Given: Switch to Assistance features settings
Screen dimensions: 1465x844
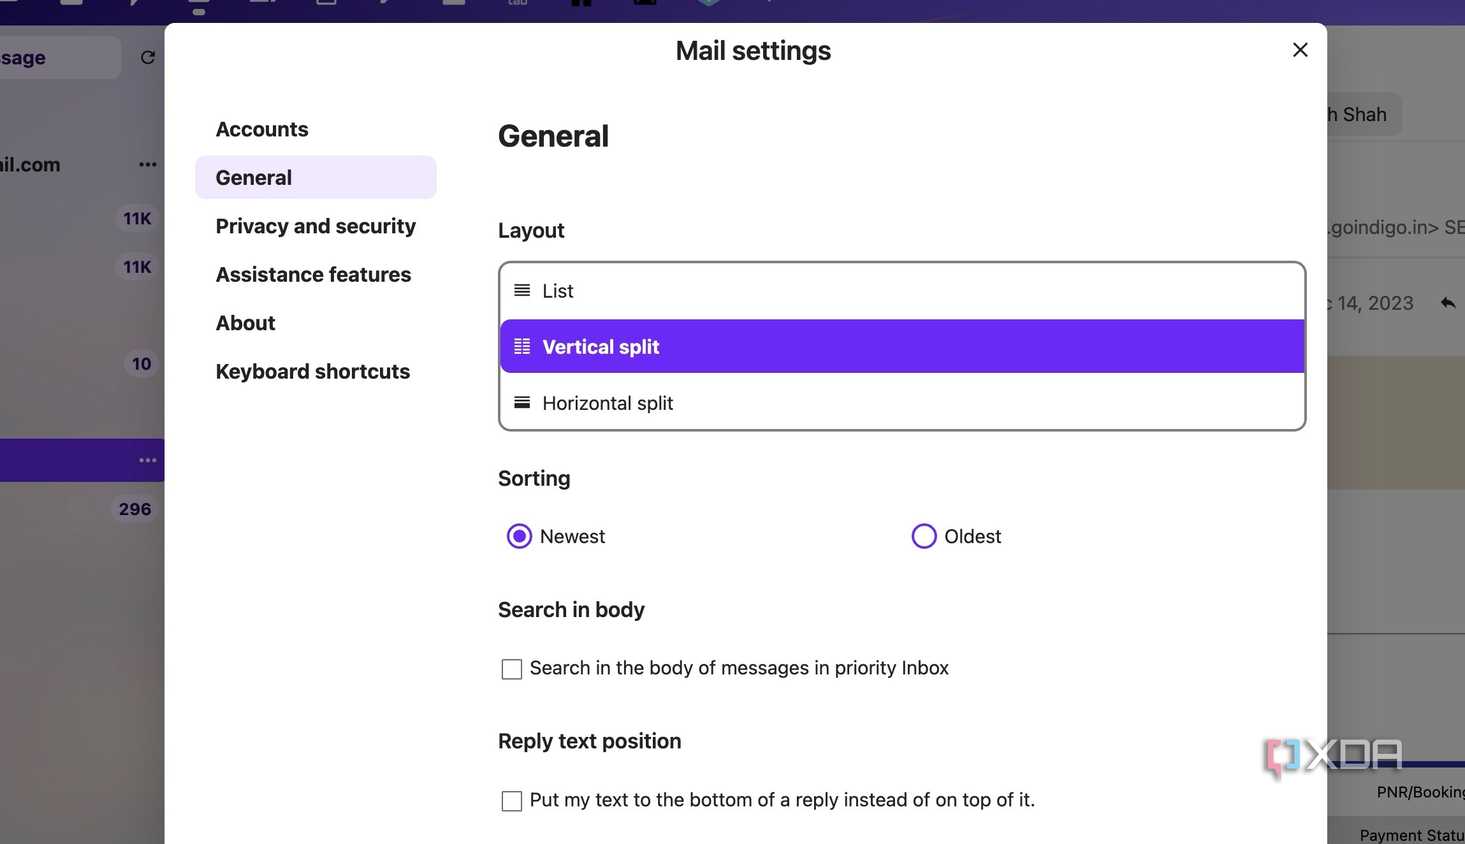Looking at the screenshot, I should 313,274.
